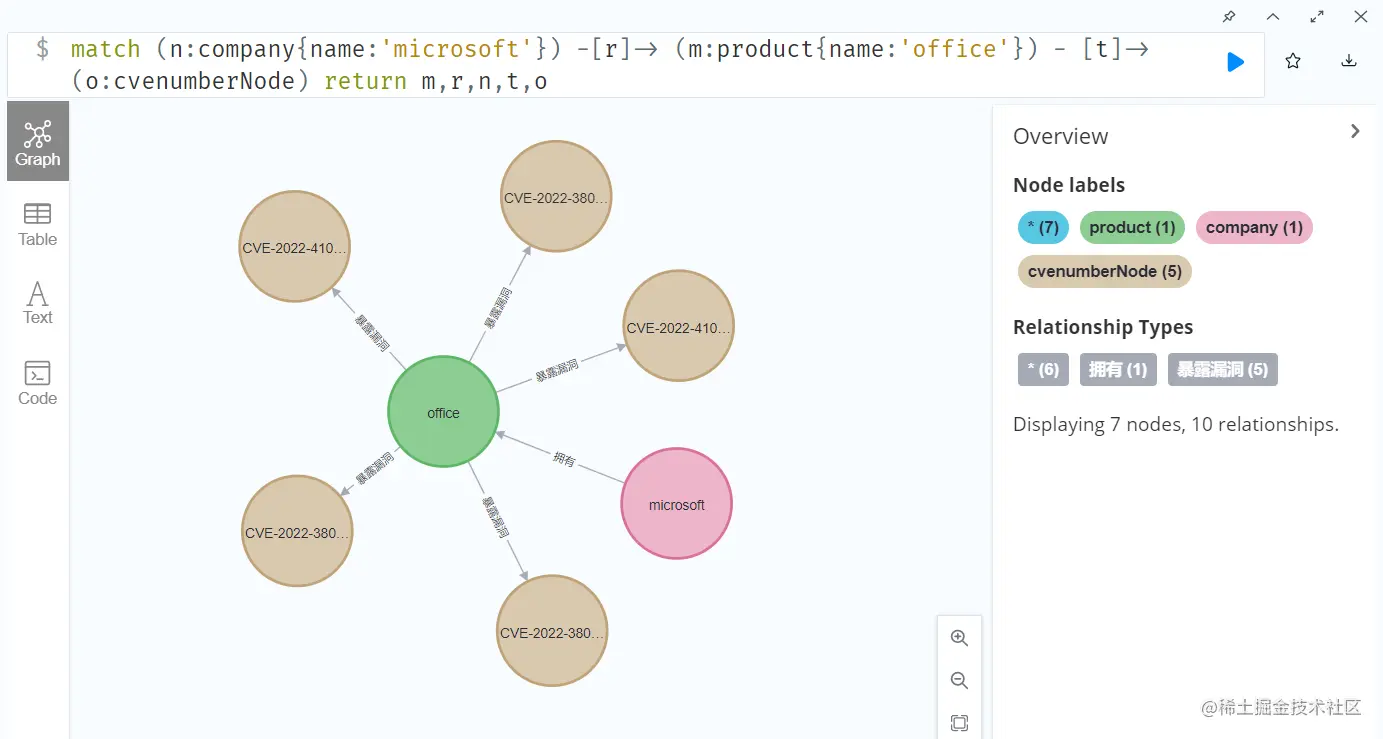
Task: Run the Cypher query with play button
Action: coord(1235,62)
